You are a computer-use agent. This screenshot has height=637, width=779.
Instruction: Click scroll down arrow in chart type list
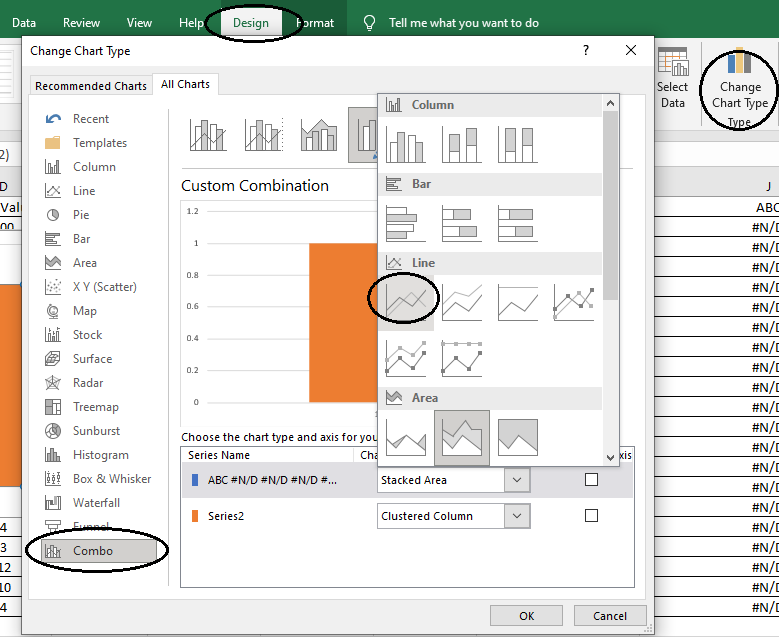tap(611, 457)
